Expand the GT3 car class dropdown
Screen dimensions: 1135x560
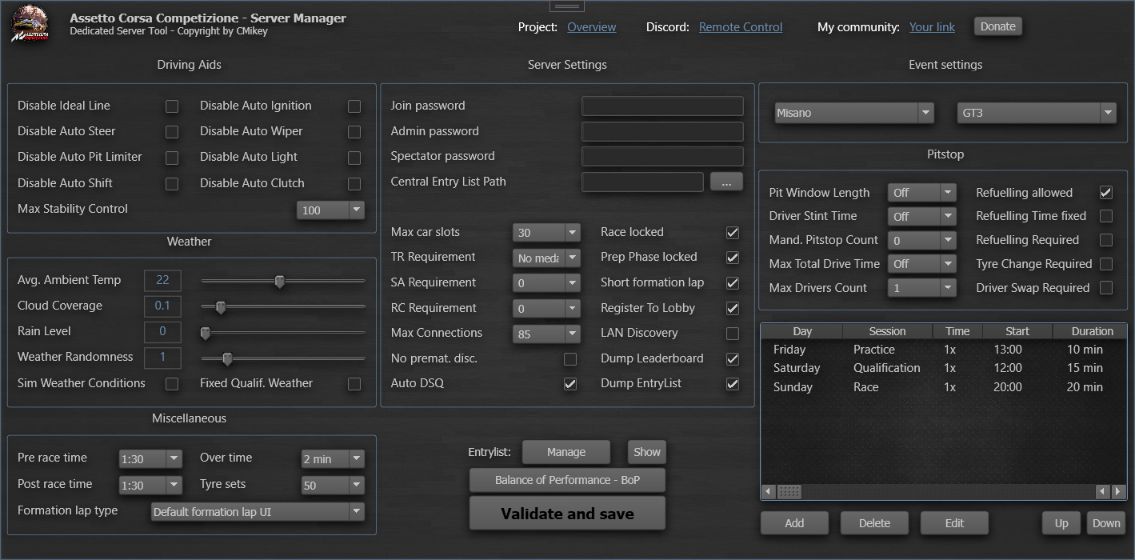point(1036,113)
